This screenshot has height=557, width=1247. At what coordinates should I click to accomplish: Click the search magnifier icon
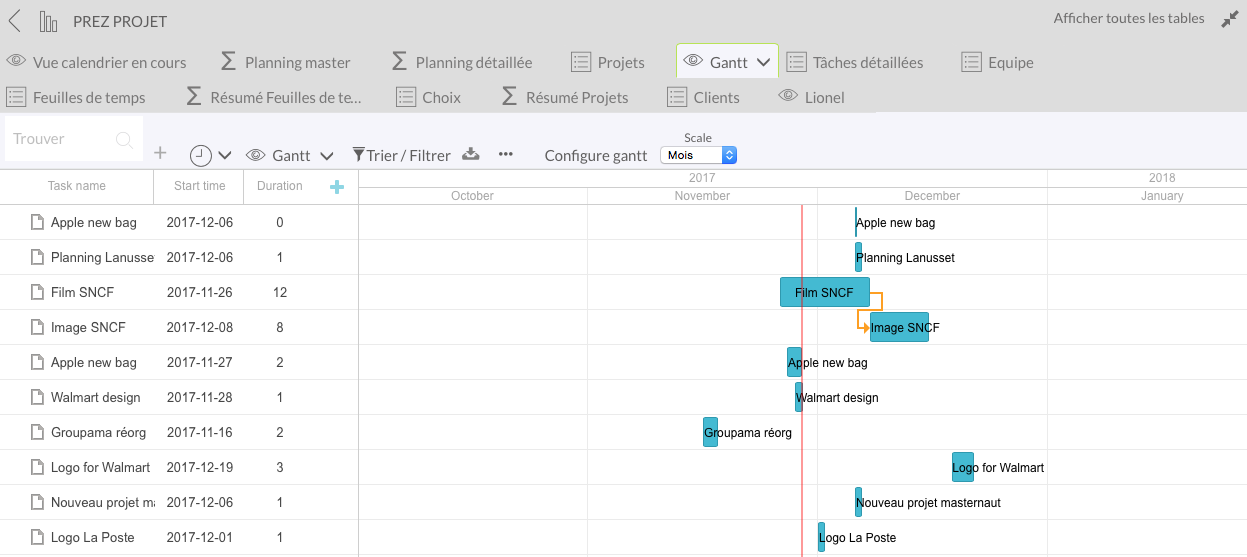(x=125, y=140)
